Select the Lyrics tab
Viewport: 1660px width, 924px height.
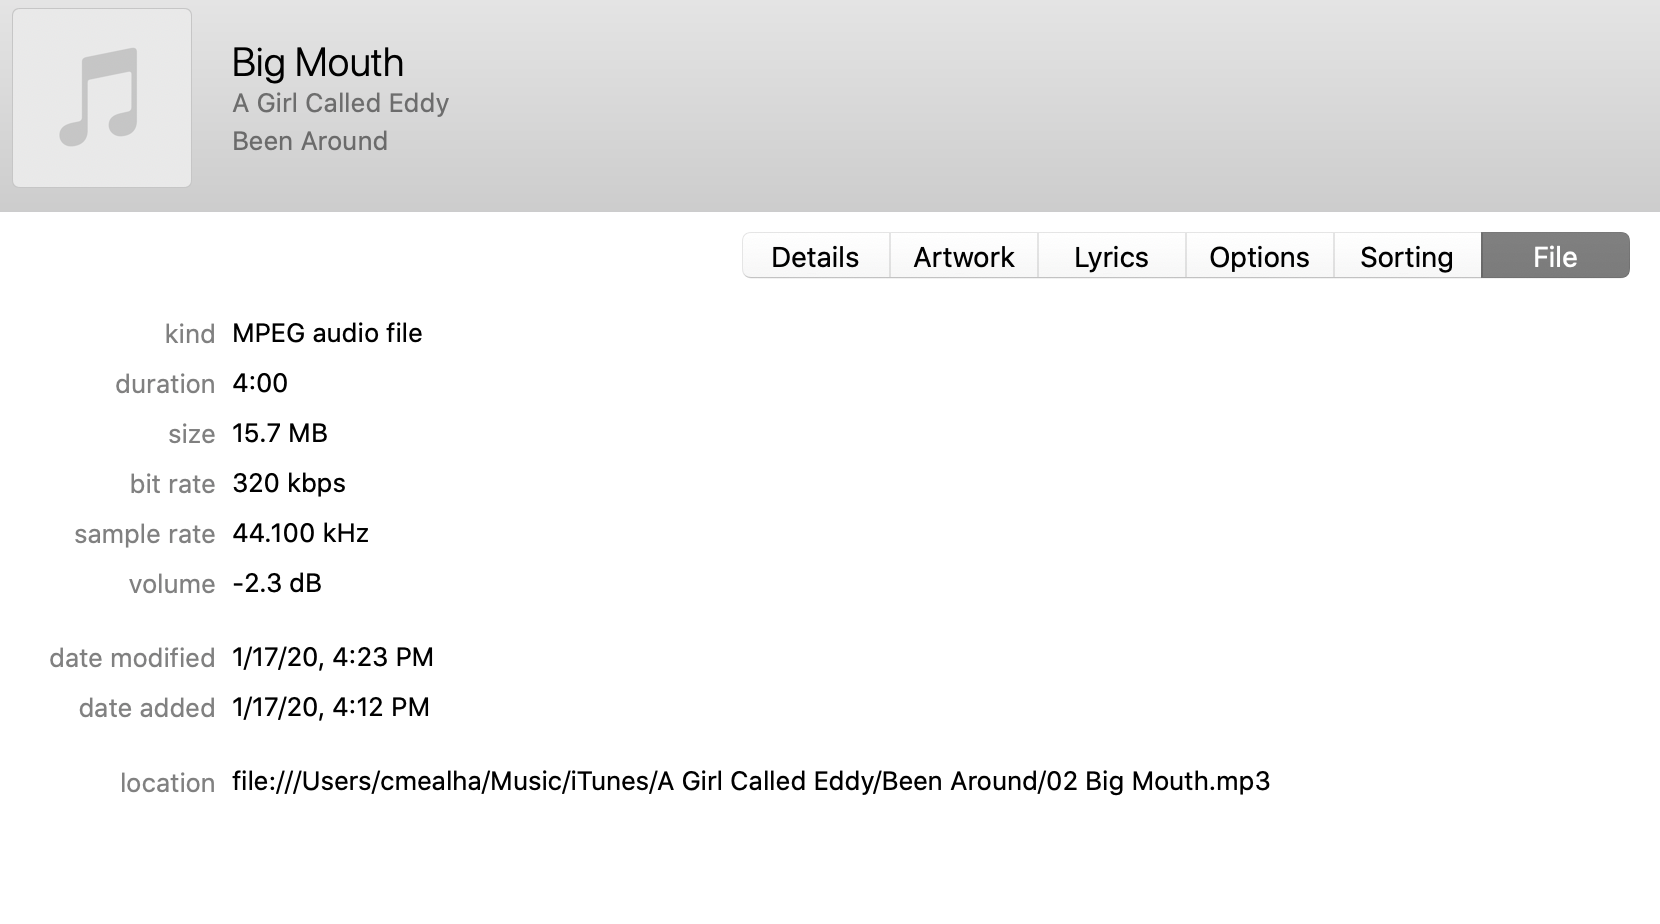pos(1112,256)
